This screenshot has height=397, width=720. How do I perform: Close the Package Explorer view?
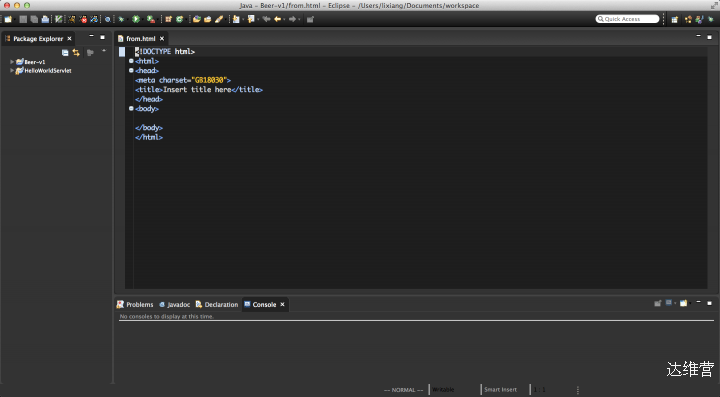point(69,39)
